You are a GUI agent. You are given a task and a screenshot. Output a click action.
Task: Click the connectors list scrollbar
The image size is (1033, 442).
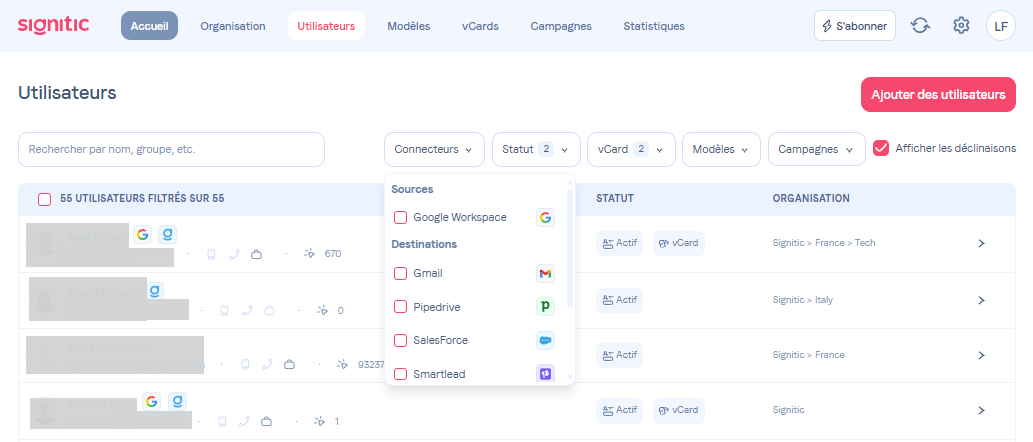click(x=570, y=247)
